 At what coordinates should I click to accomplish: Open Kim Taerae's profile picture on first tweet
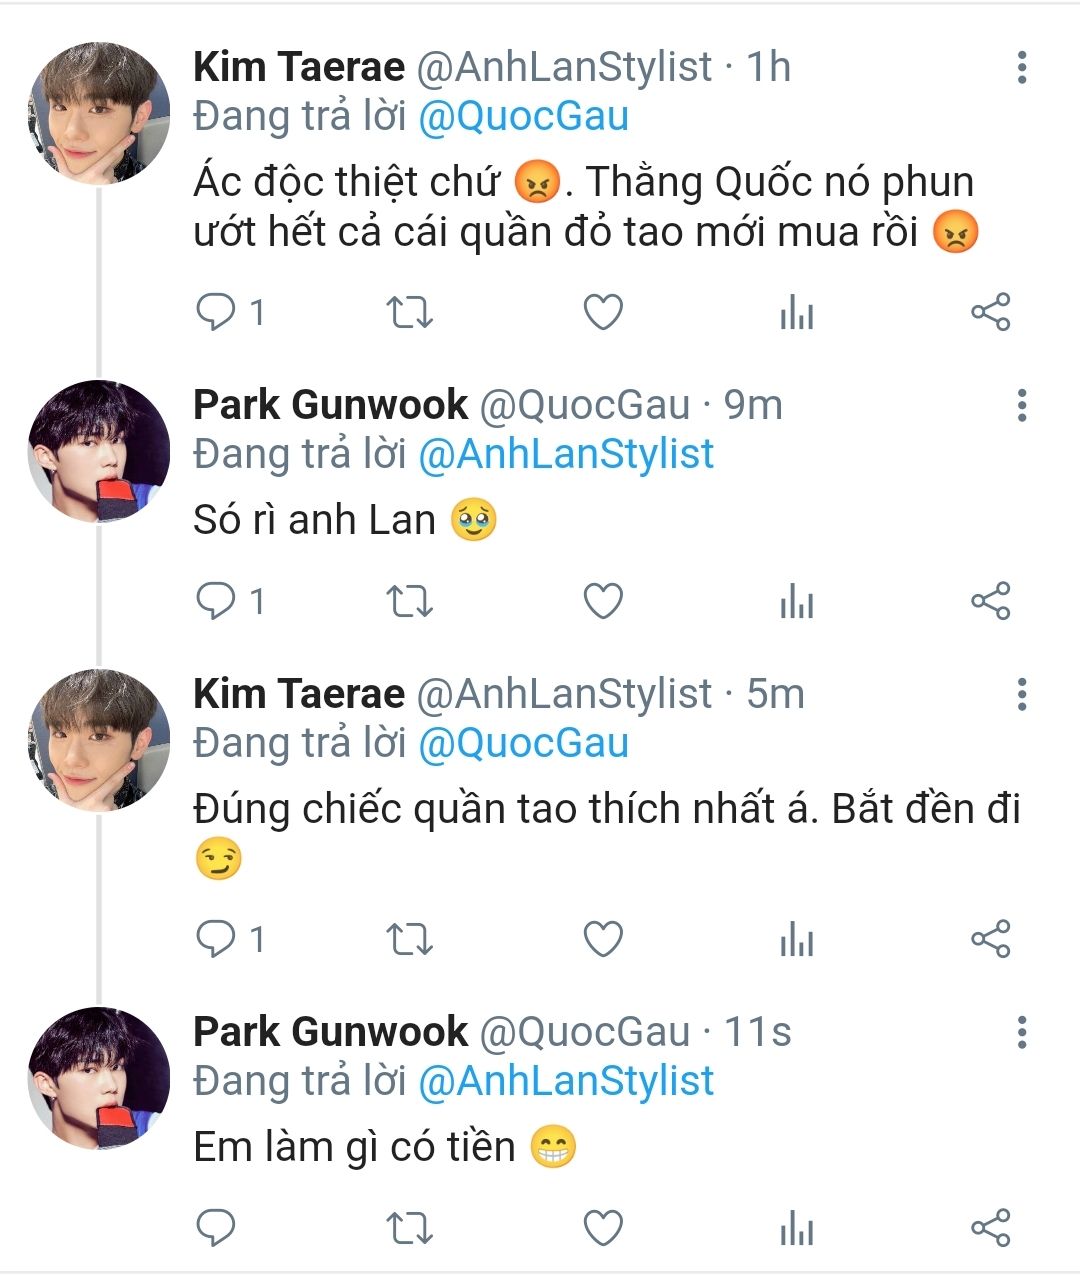pos(98,113)
